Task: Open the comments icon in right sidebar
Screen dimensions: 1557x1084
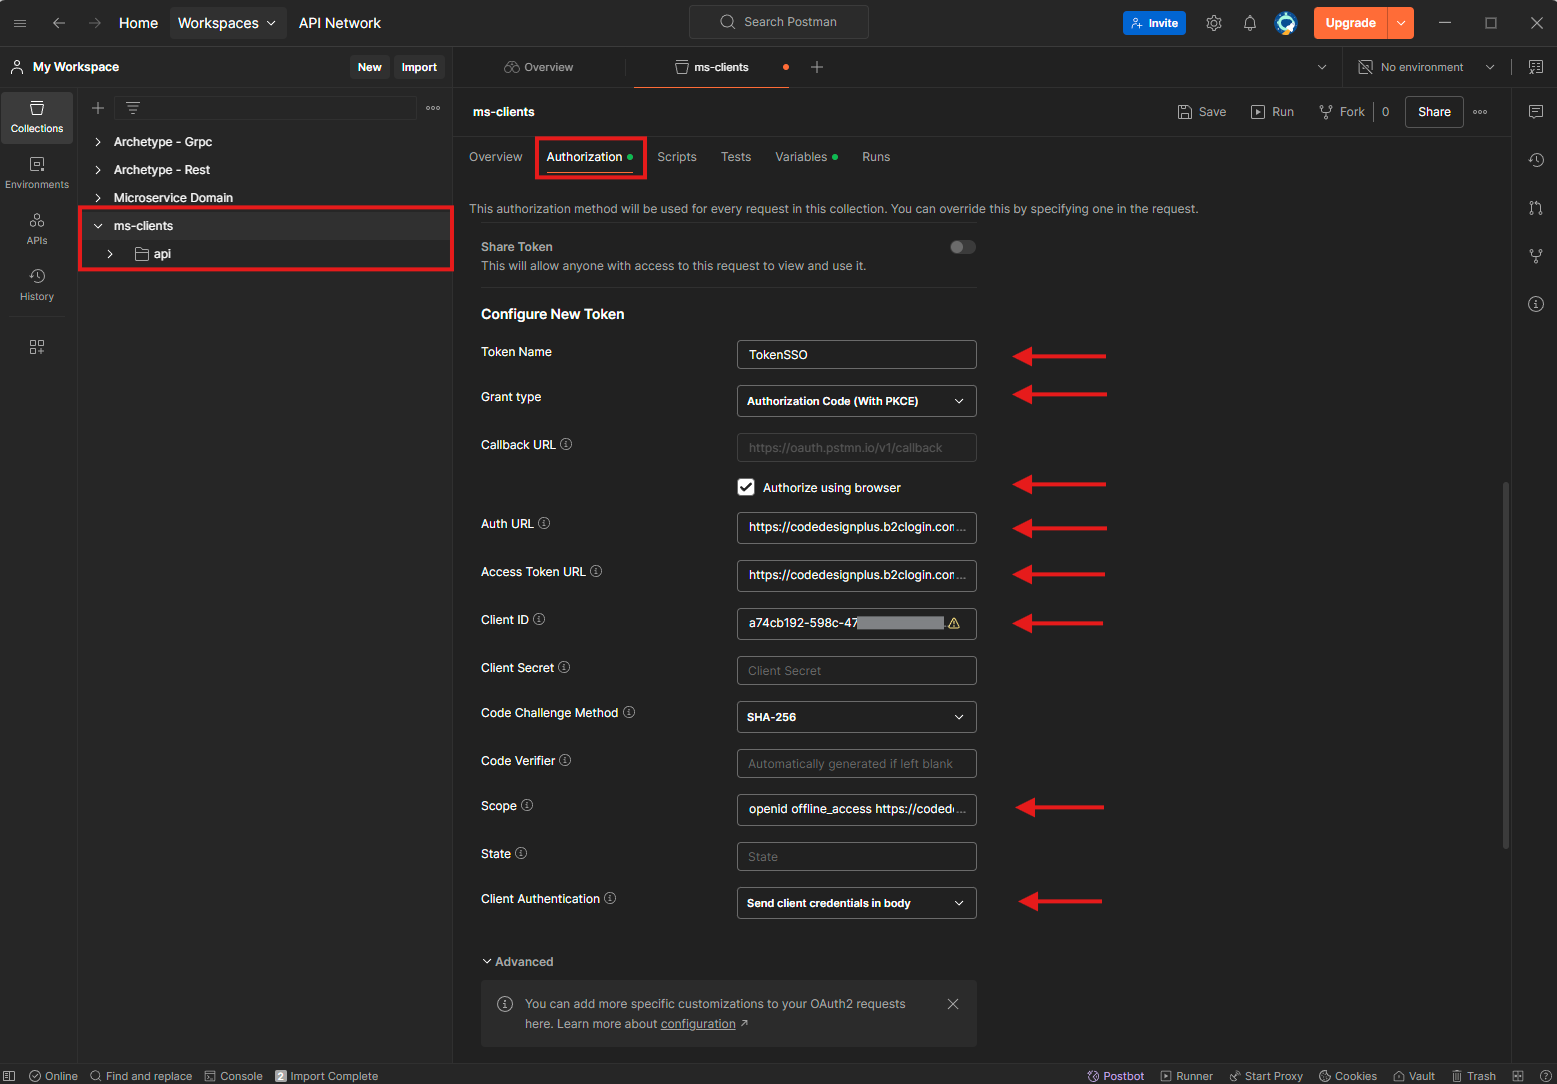Action: 1536,112
